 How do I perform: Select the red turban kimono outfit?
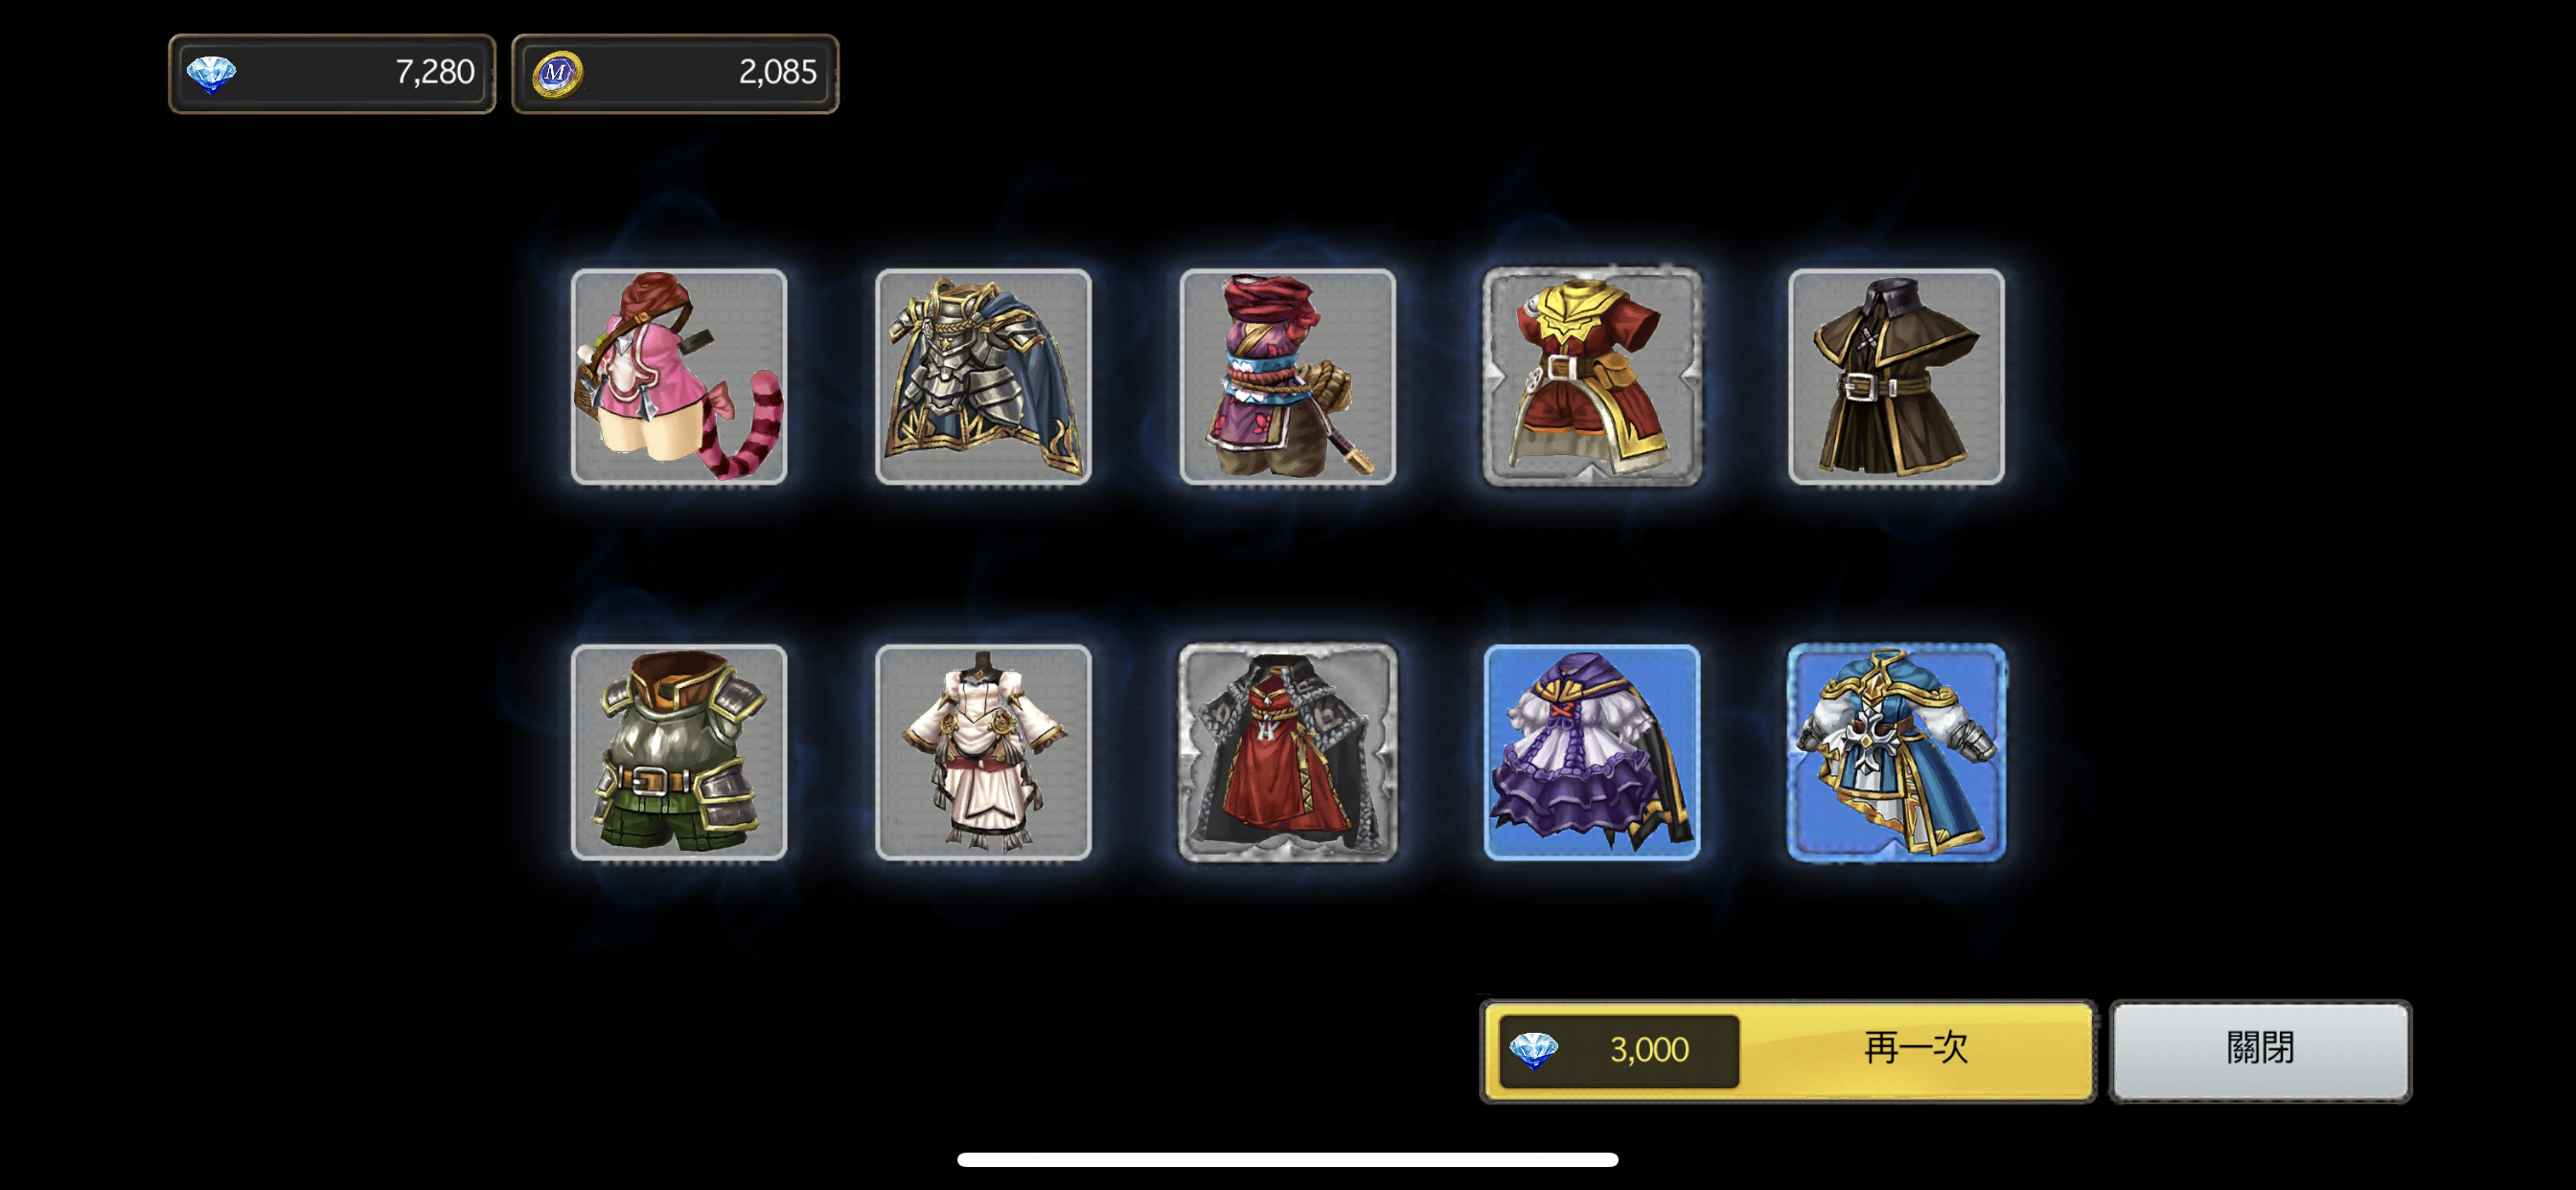(x=1288, y=377)
